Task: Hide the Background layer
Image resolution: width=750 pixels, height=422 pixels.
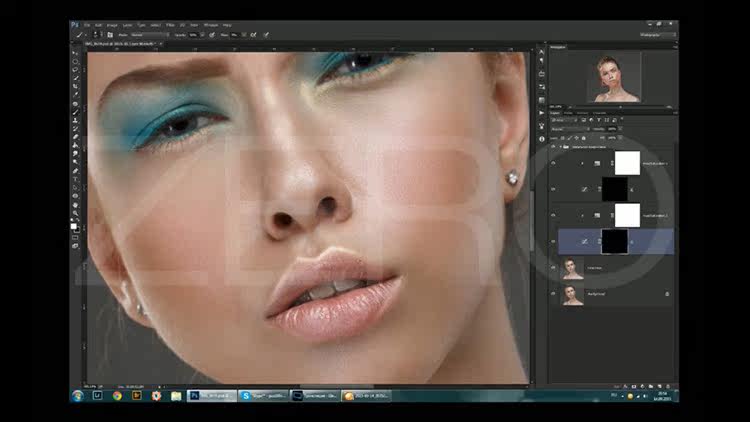Action: click(x=553, y=294)
